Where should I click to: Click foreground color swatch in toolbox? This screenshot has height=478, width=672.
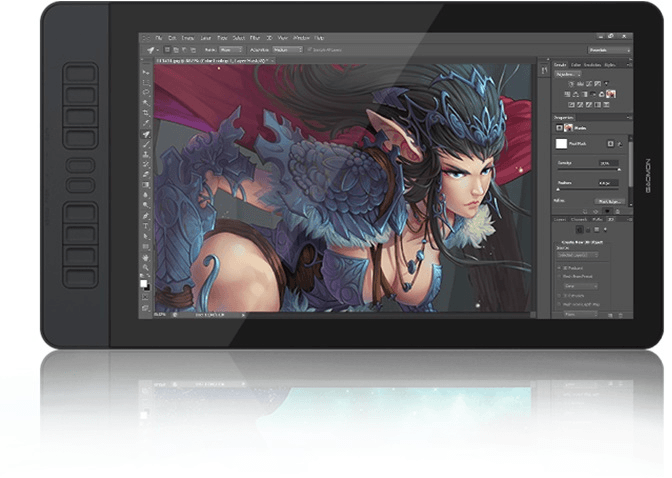pyautogui.click(x=144, y=283)
